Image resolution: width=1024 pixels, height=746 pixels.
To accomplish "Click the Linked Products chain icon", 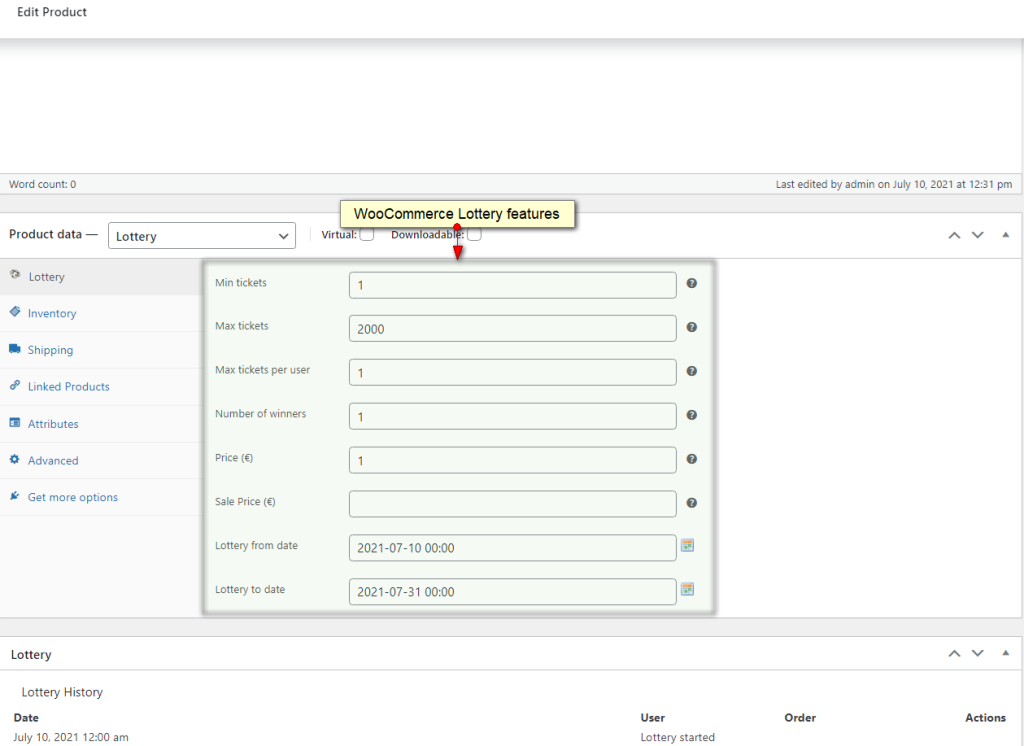I will click(15, 385).
